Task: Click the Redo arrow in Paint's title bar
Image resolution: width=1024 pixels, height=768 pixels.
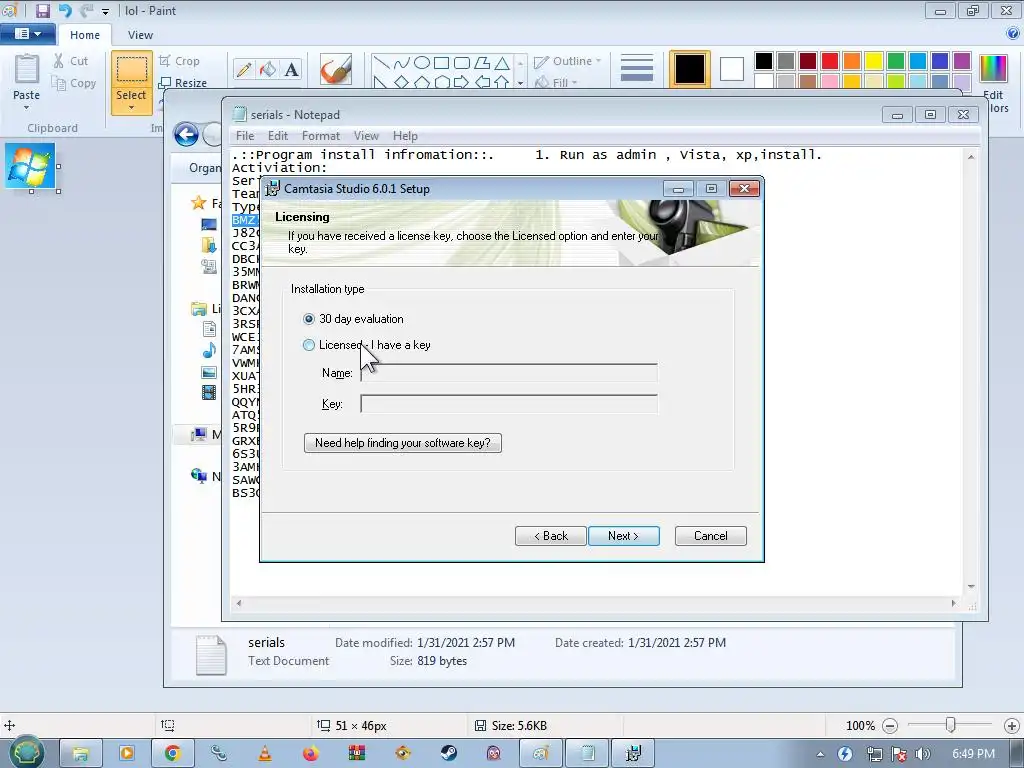Action: 86,10
